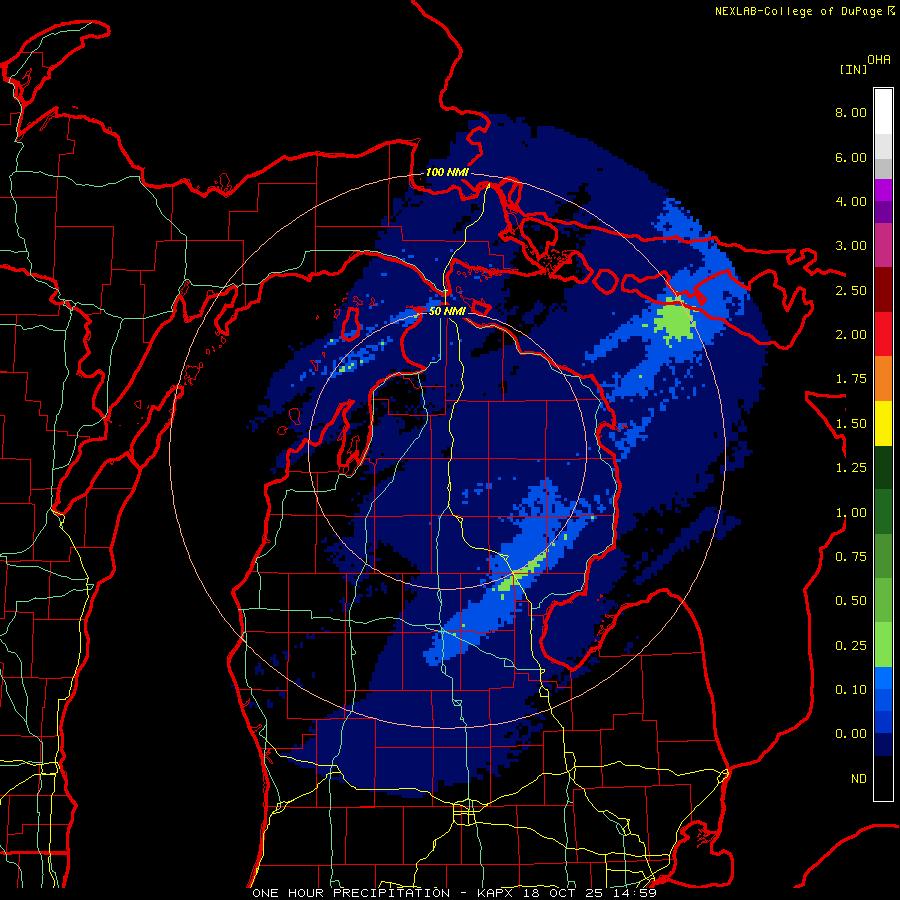The image size is (900, 900).
Task: Click the OHA product label
Action: click(x=879, y=60)
